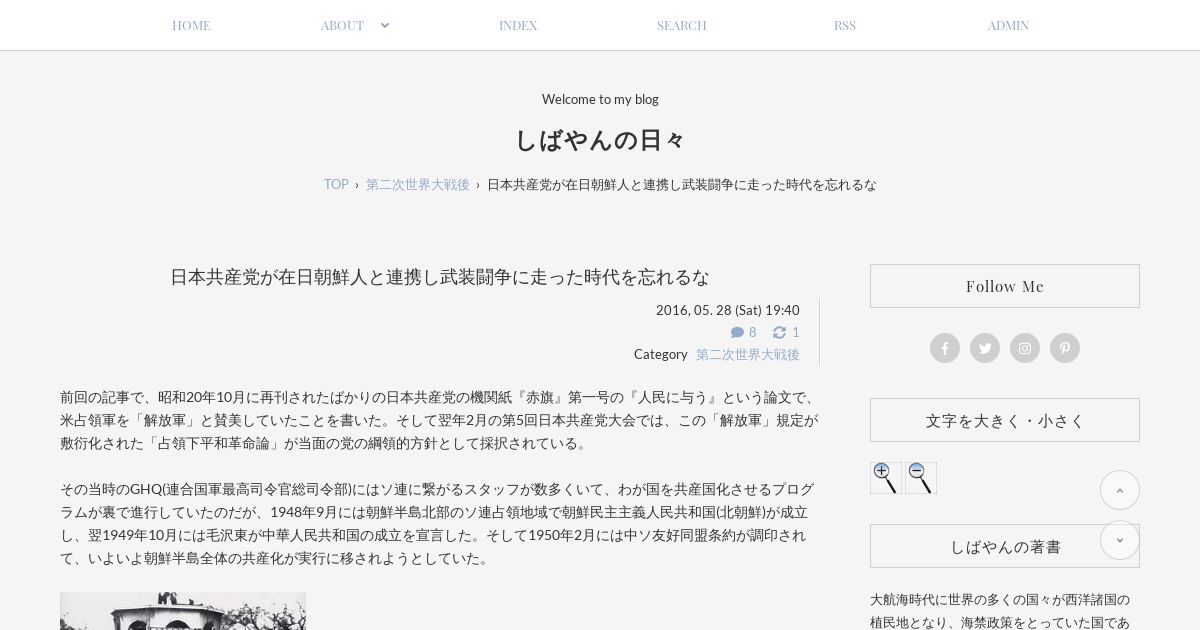
Task: Click the しばやんの著書 sidebar heading
Action: (x=1005, y=546)
